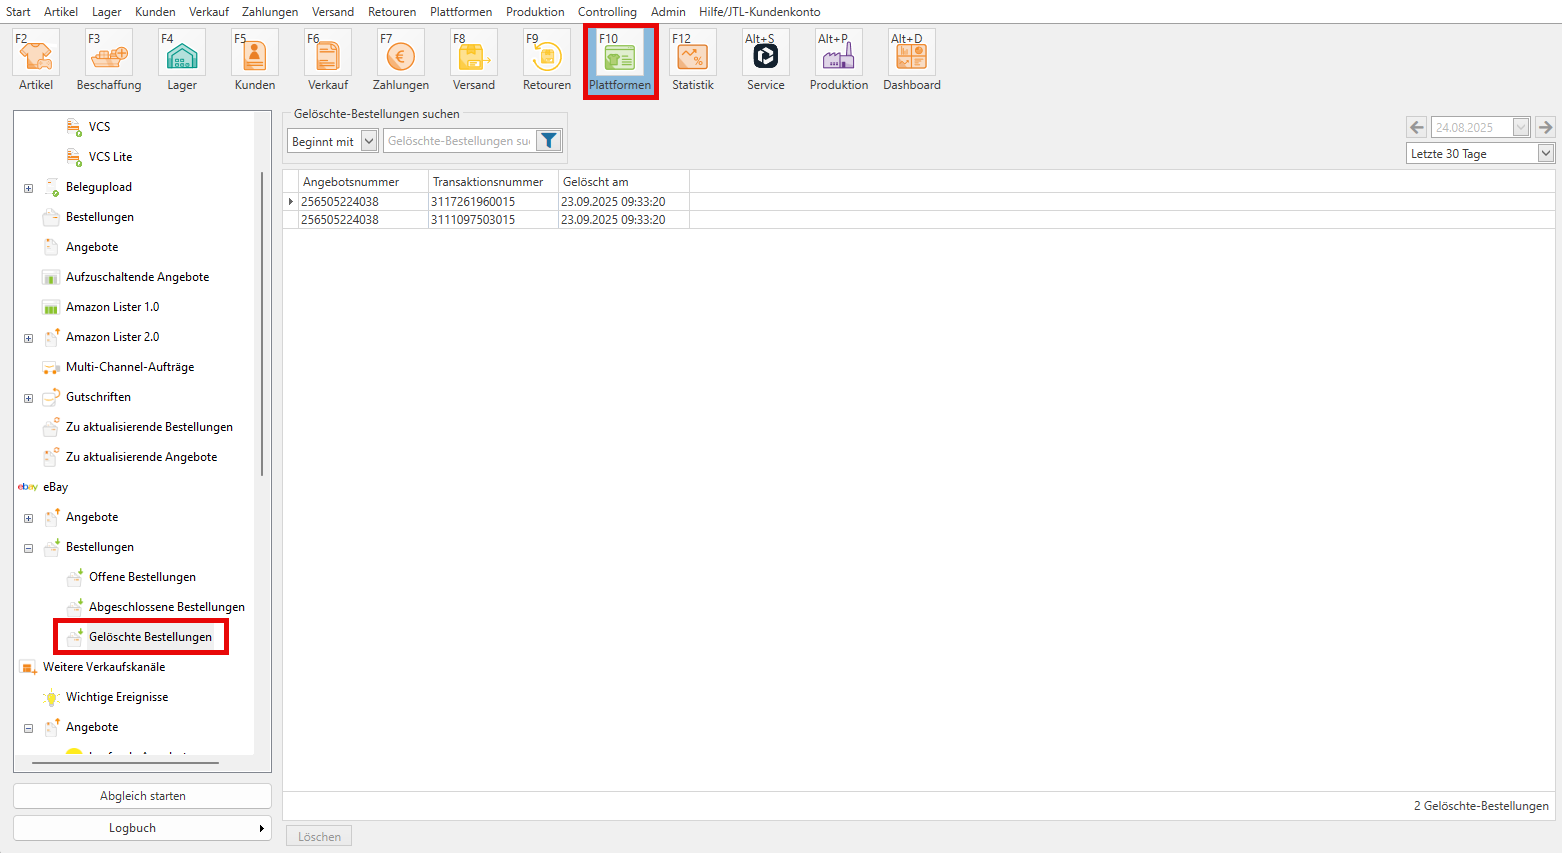Collapse the eBay Bestellungen tree node
Viewport: 1562px width, 853px height.
point(28,548)
